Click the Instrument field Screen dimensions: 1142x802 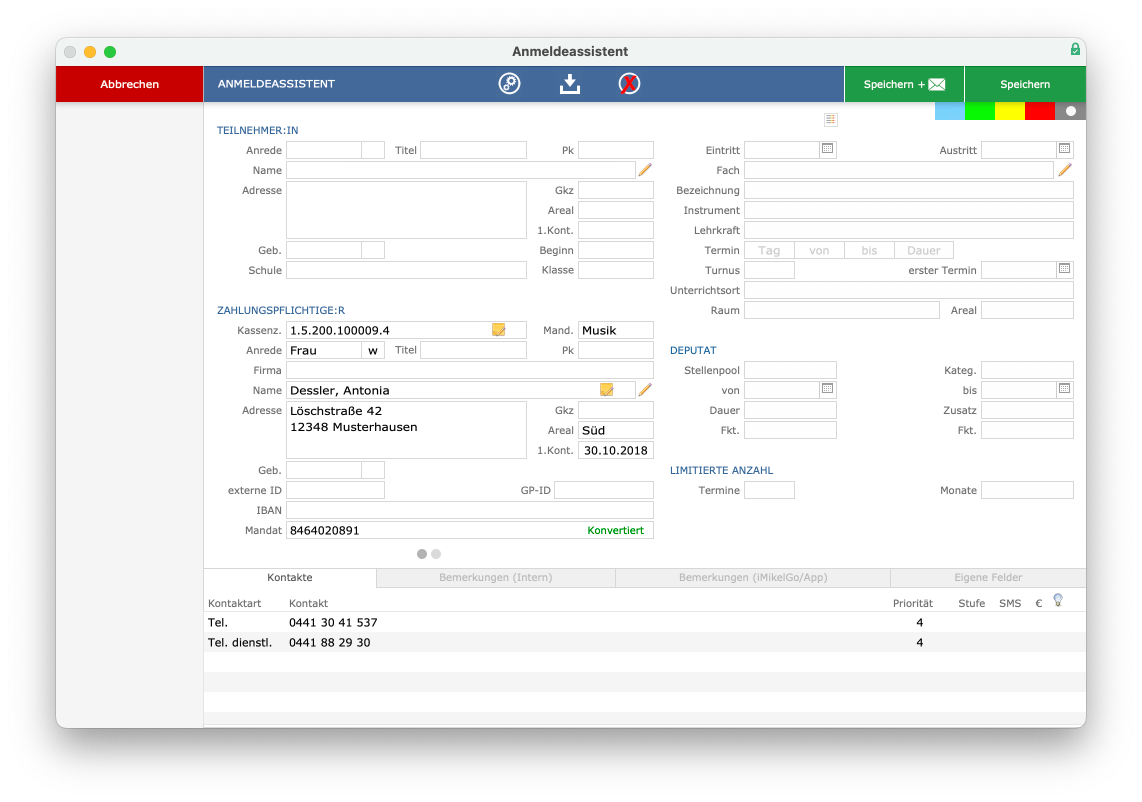tap(909, 211)
